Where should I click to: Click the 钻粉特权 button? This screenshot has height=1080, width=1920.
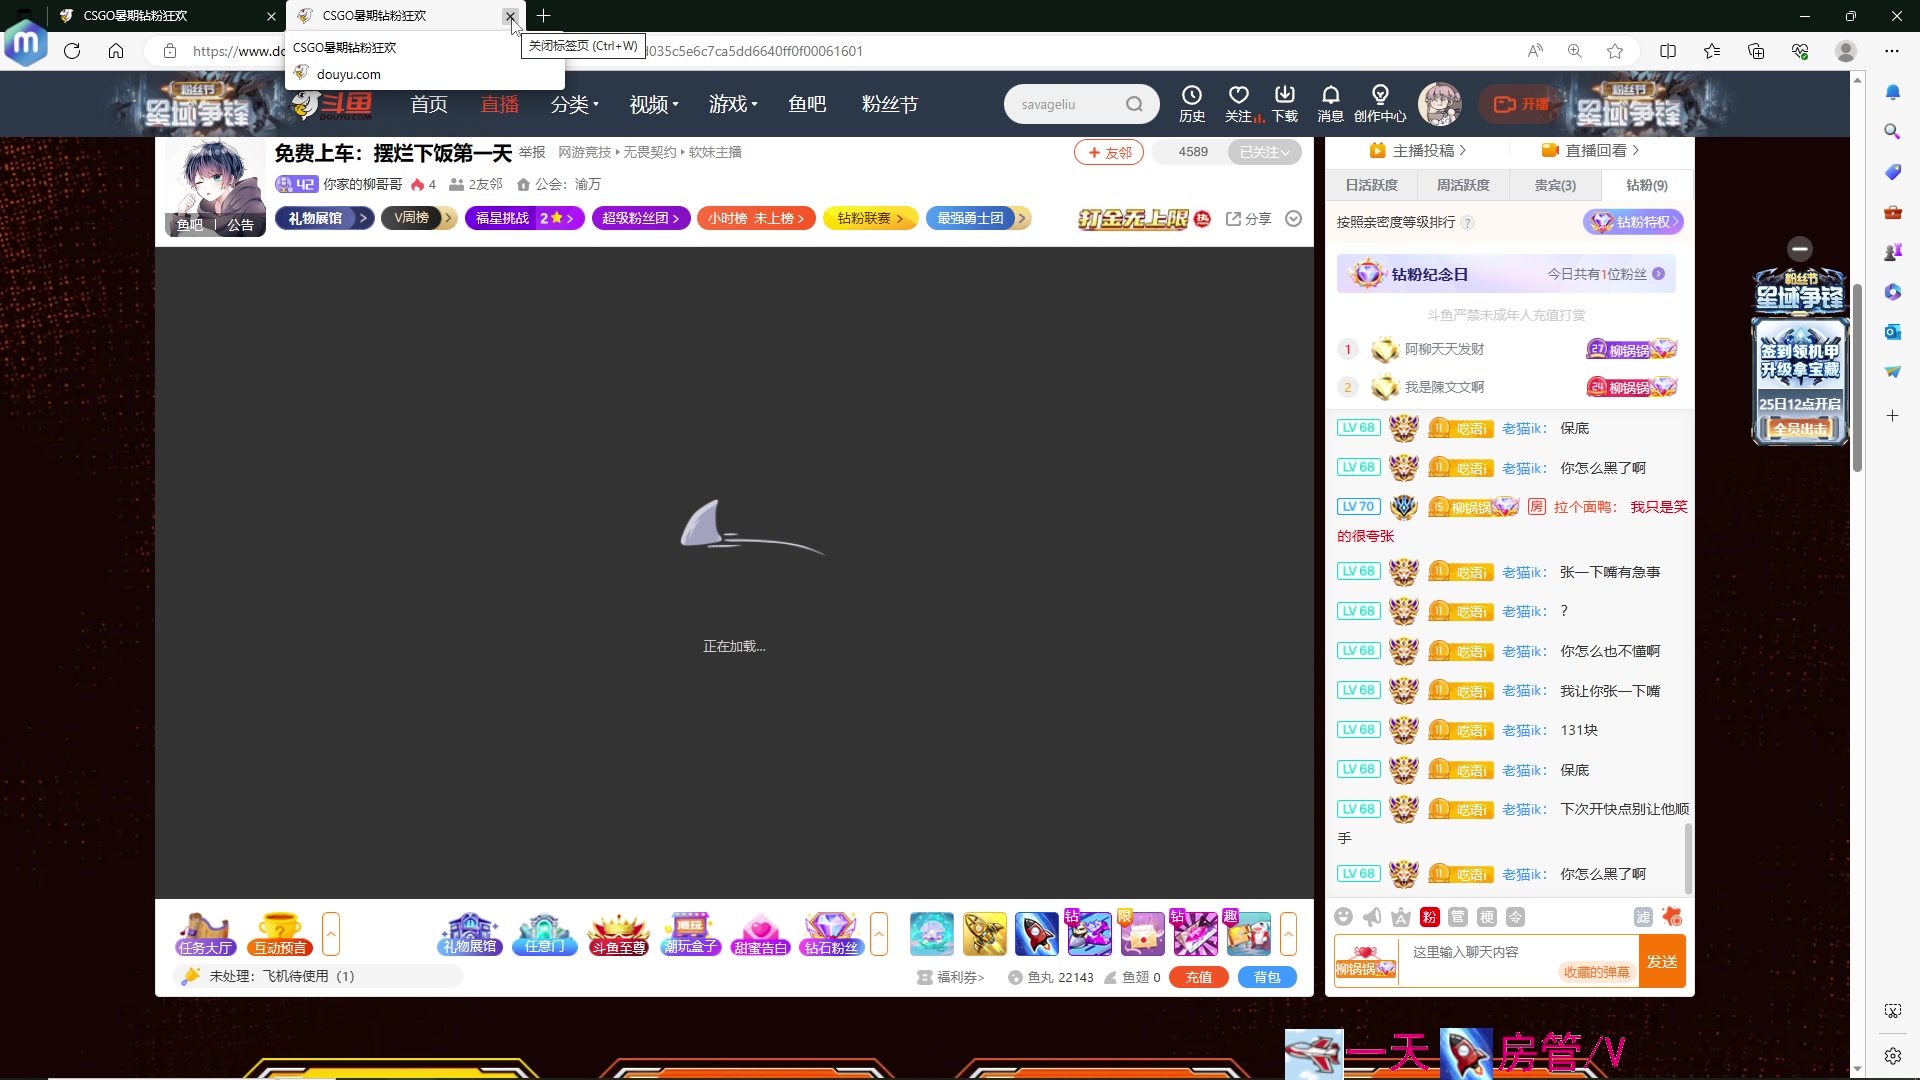click(1633, 222)
